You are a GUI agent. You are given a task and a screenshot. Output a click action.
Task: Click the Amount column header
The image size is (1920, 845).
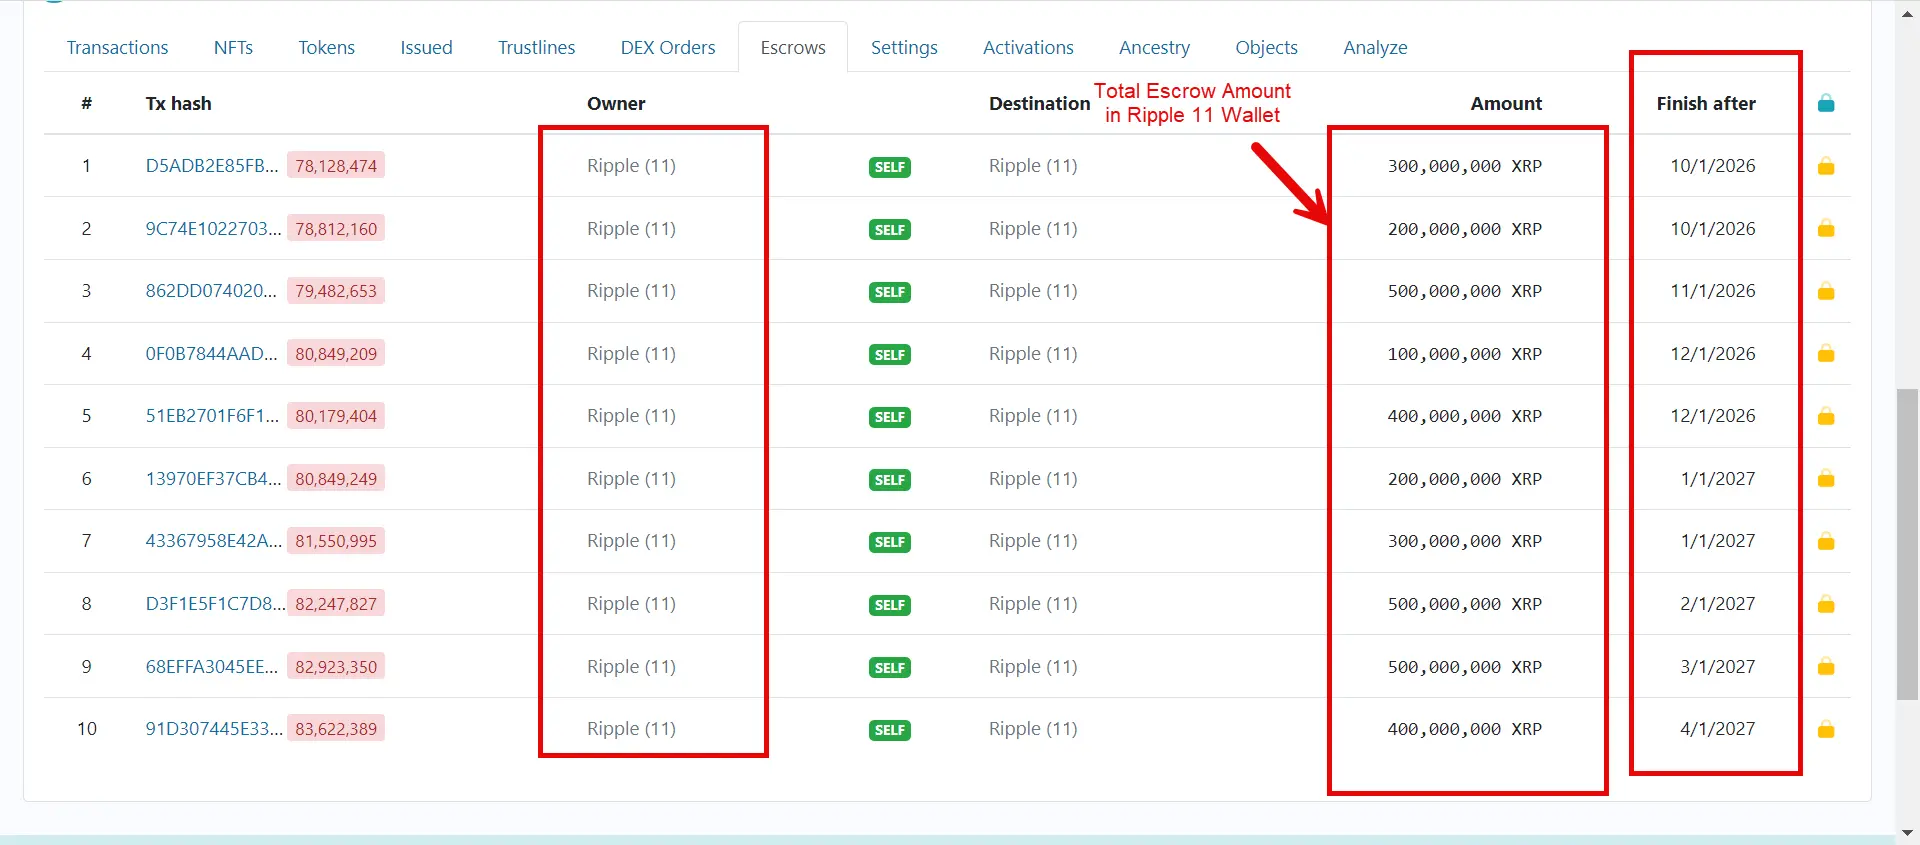(x=1506, y=103)
